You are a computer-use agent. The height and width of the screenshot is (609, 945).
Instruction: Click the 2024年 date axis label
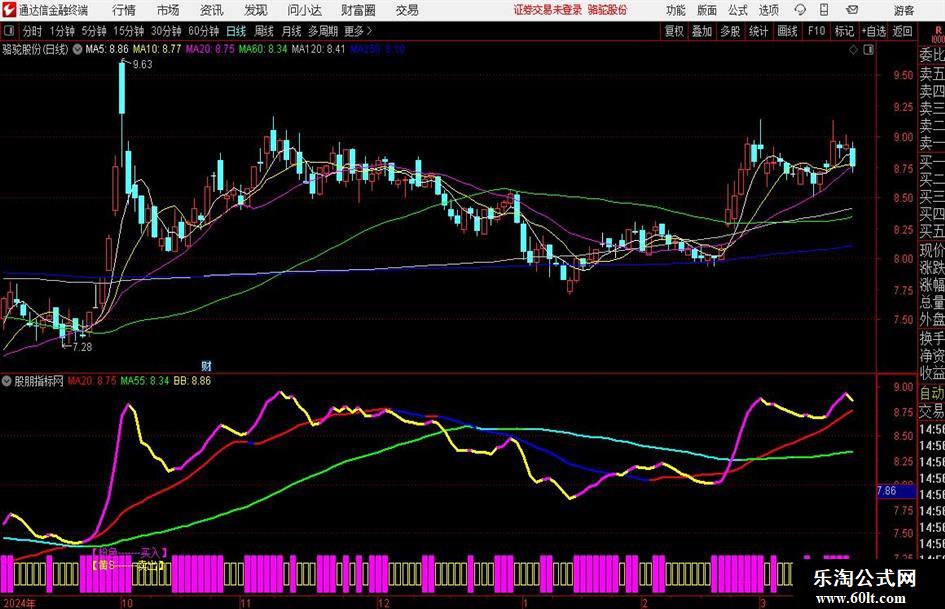[19, 603]
